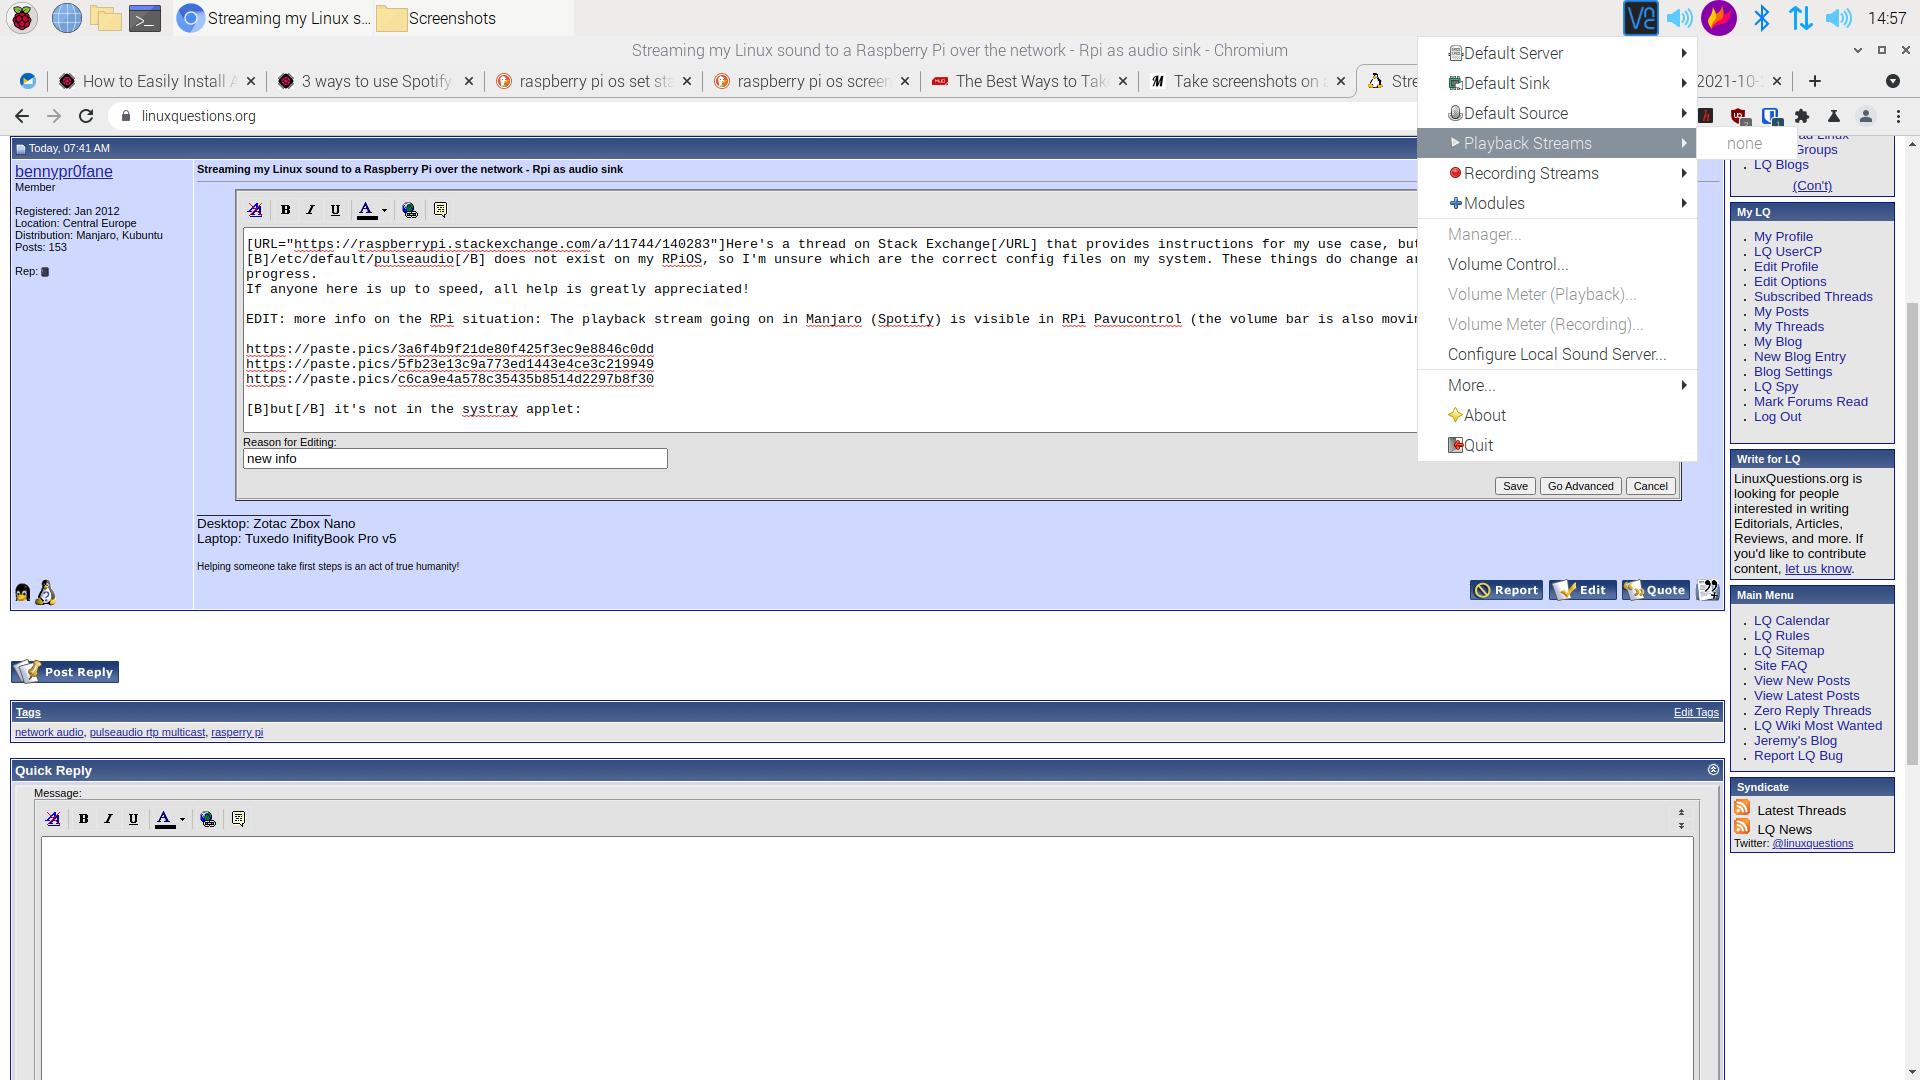Click italic in the Quick Reply toolbar

(109, 819)
